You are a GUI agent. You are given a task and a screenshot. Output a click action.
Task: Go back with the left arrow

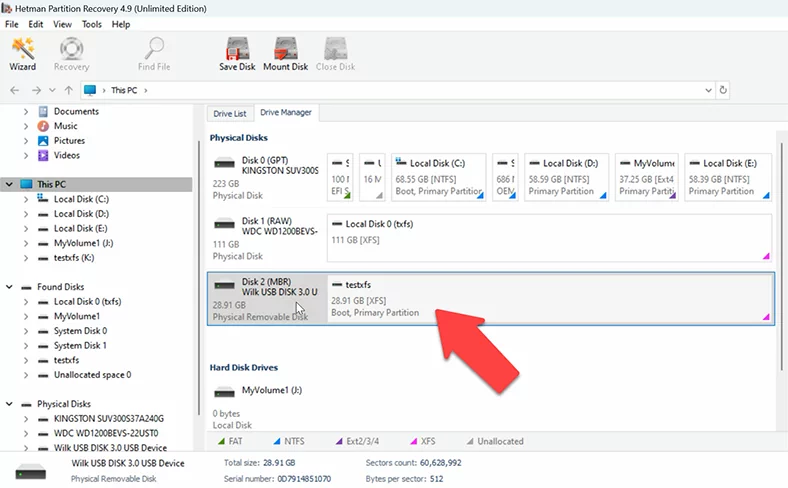coord(15,90)
